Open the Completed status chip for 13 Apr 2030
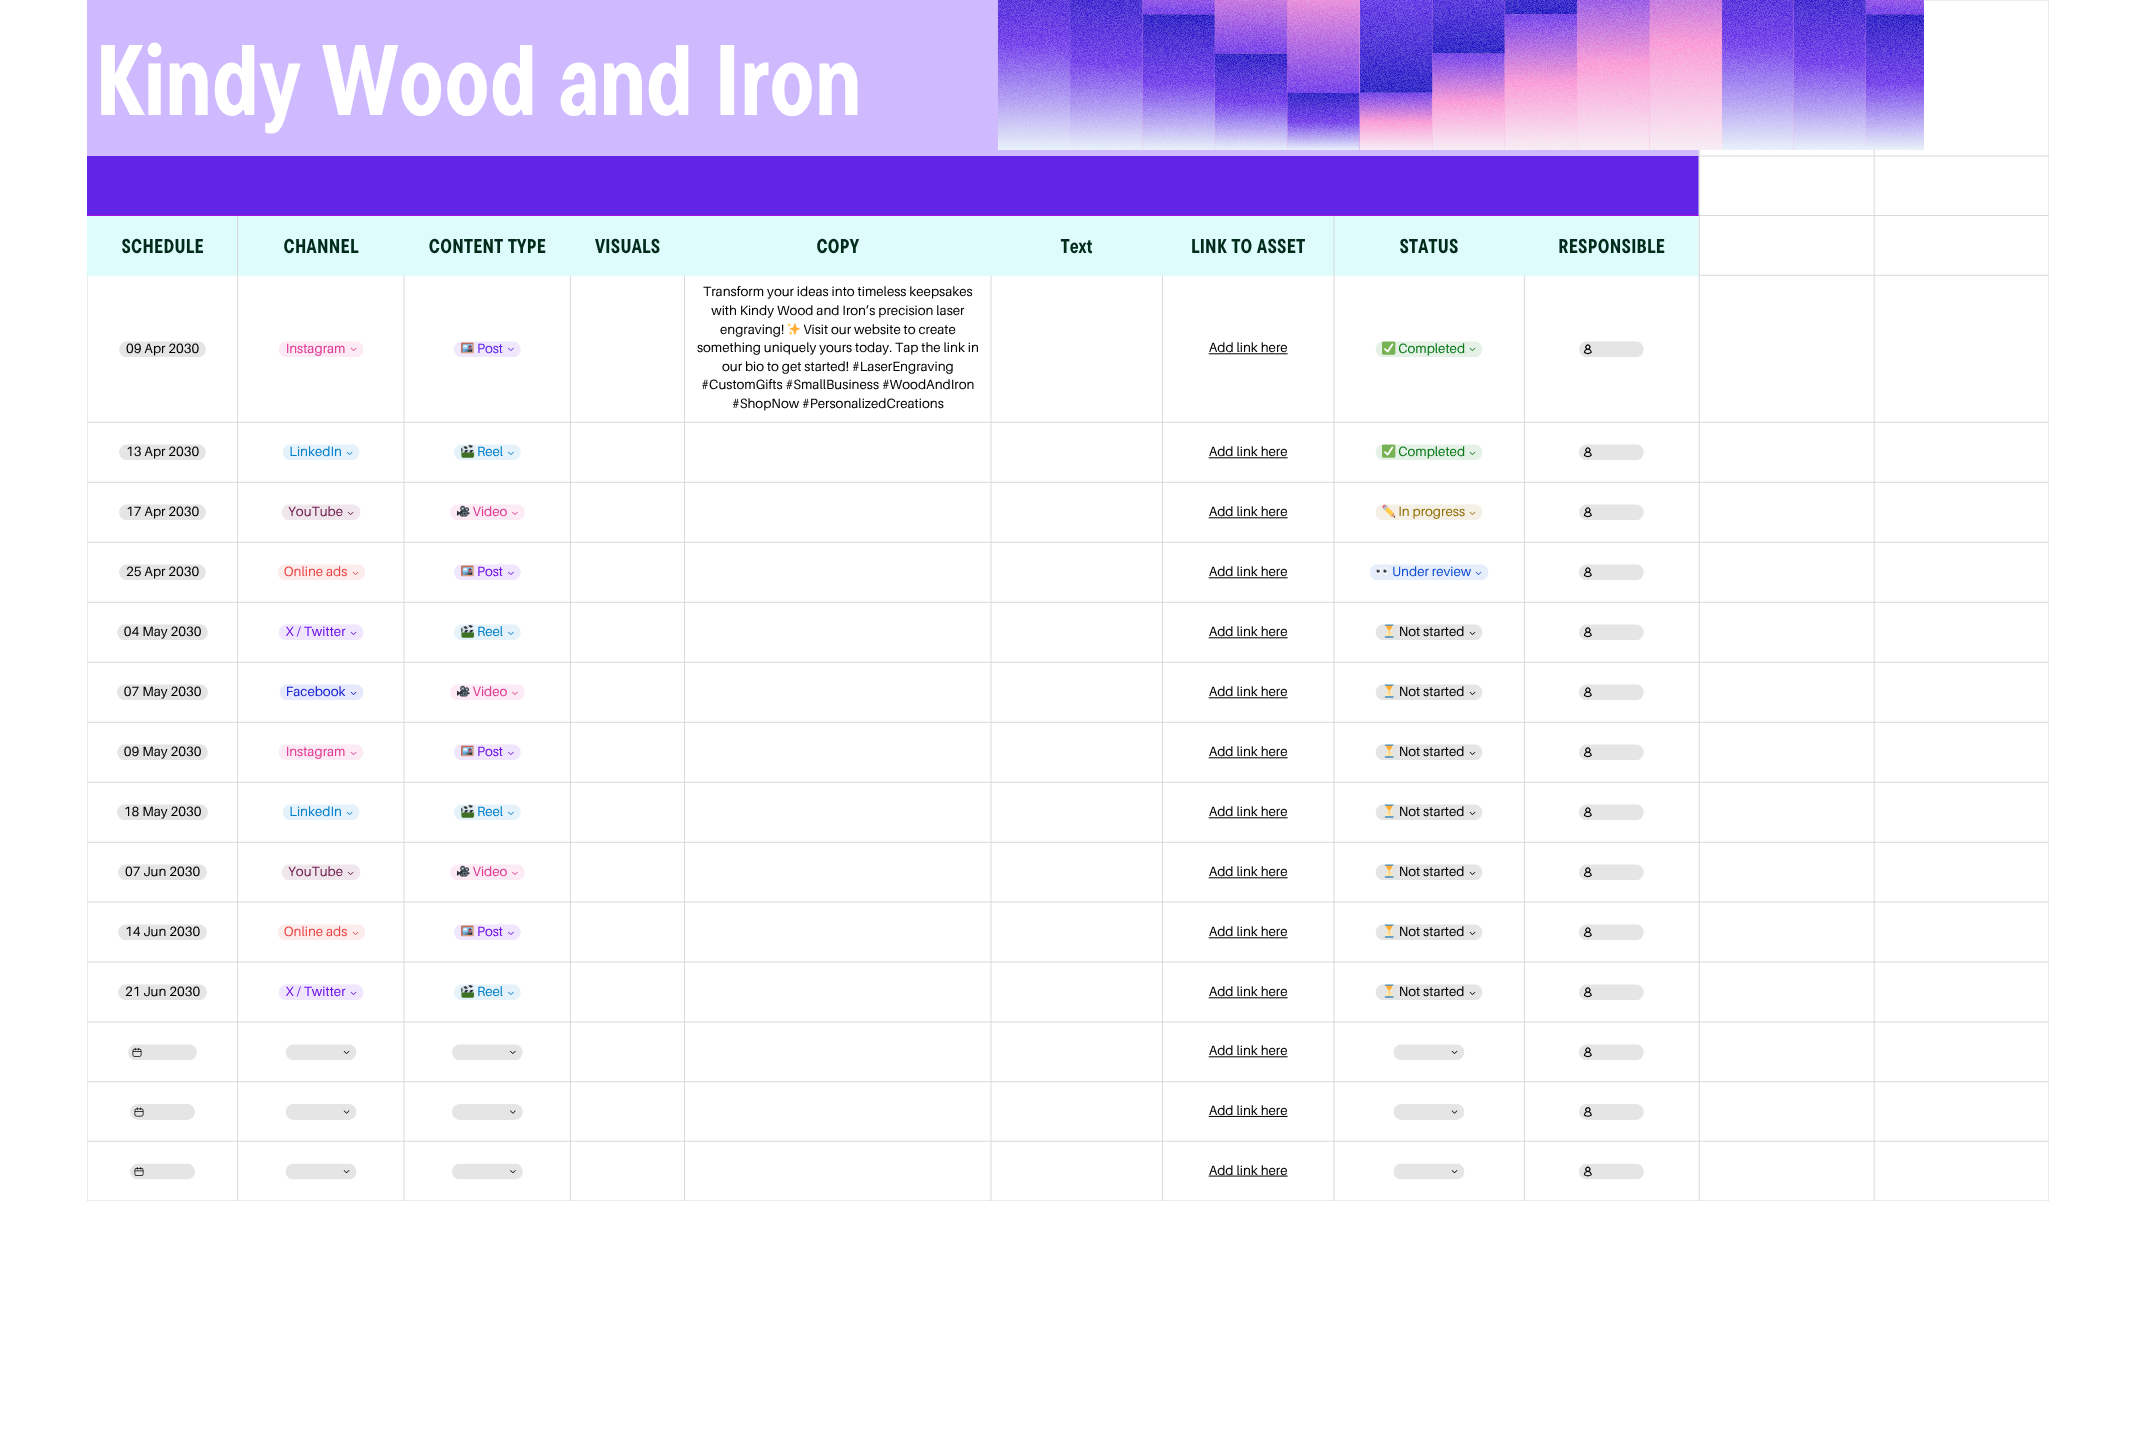Viewport: 2136px width, 1440px height. click(x=1429, y=452)
